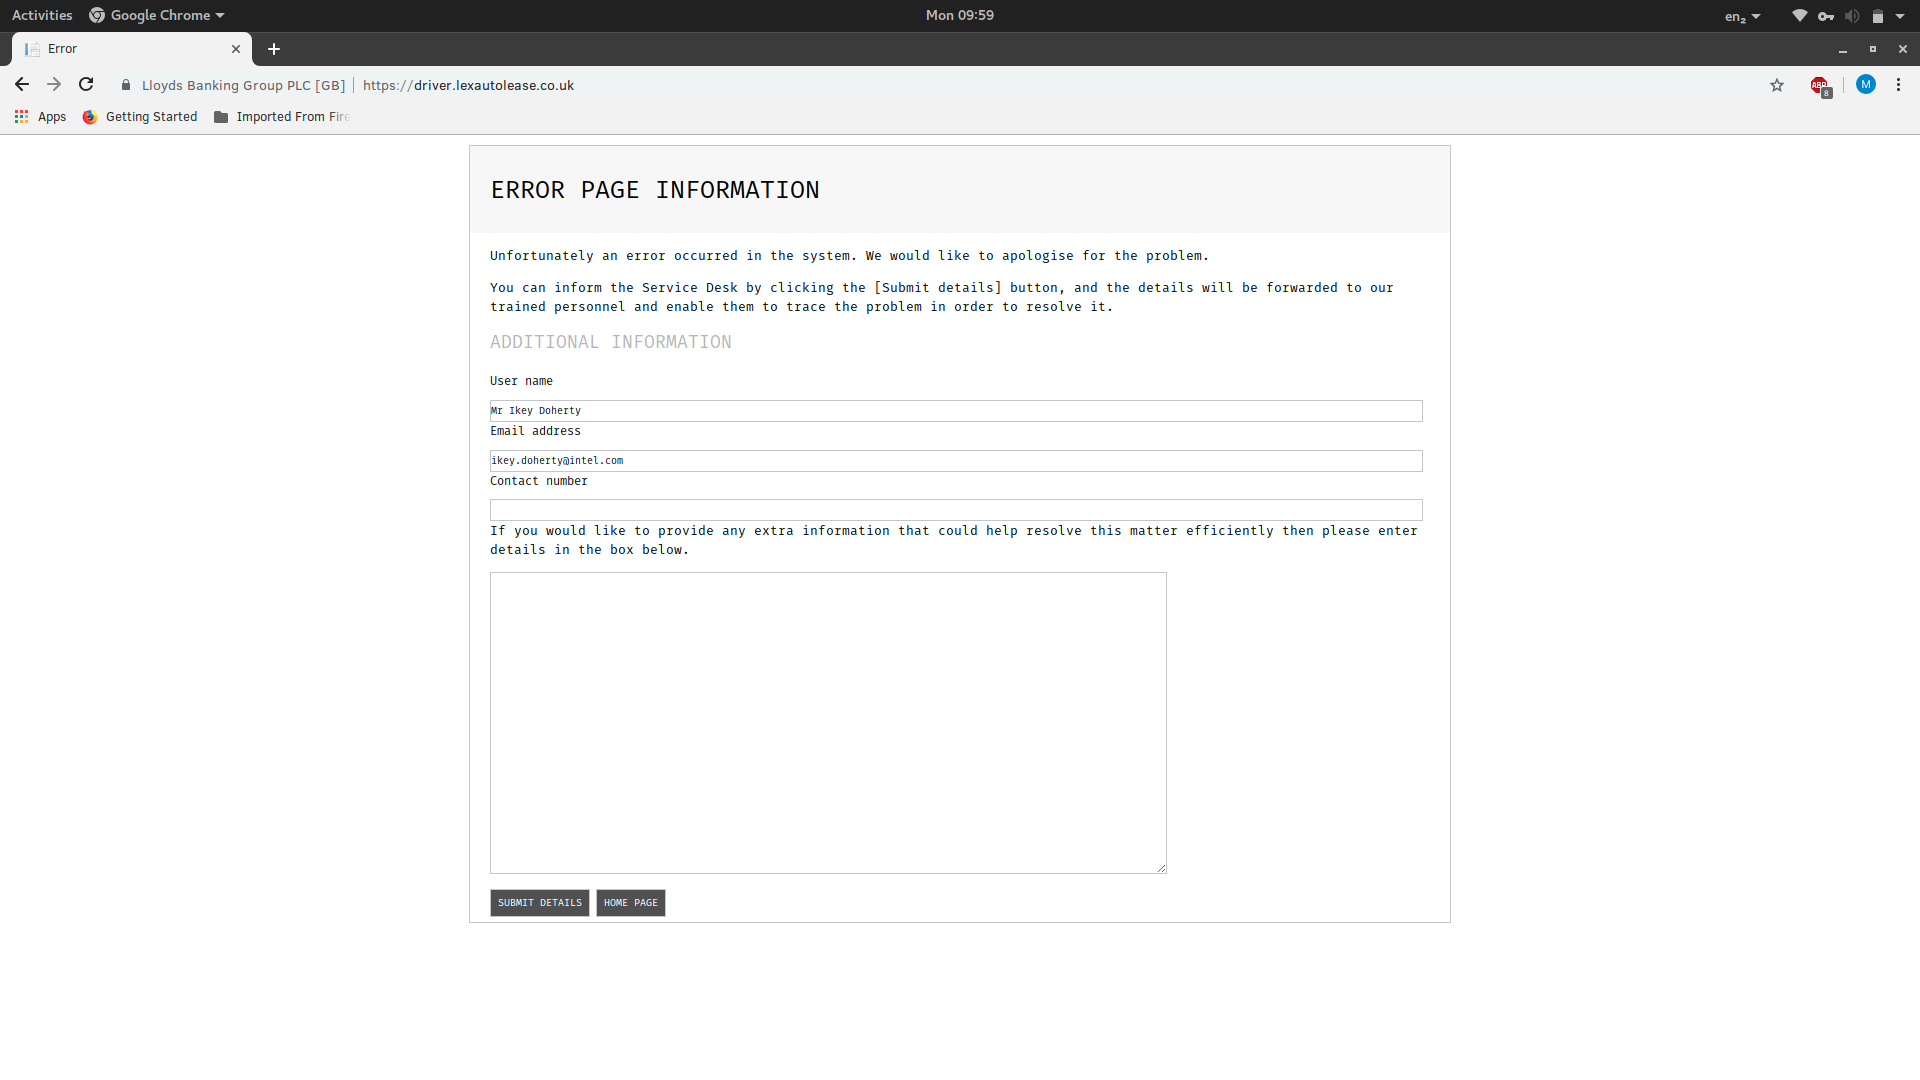The width and height of the screenshot is (1920, 1080).
Task: Select the Error browser tab
Action: pos(131,49)
